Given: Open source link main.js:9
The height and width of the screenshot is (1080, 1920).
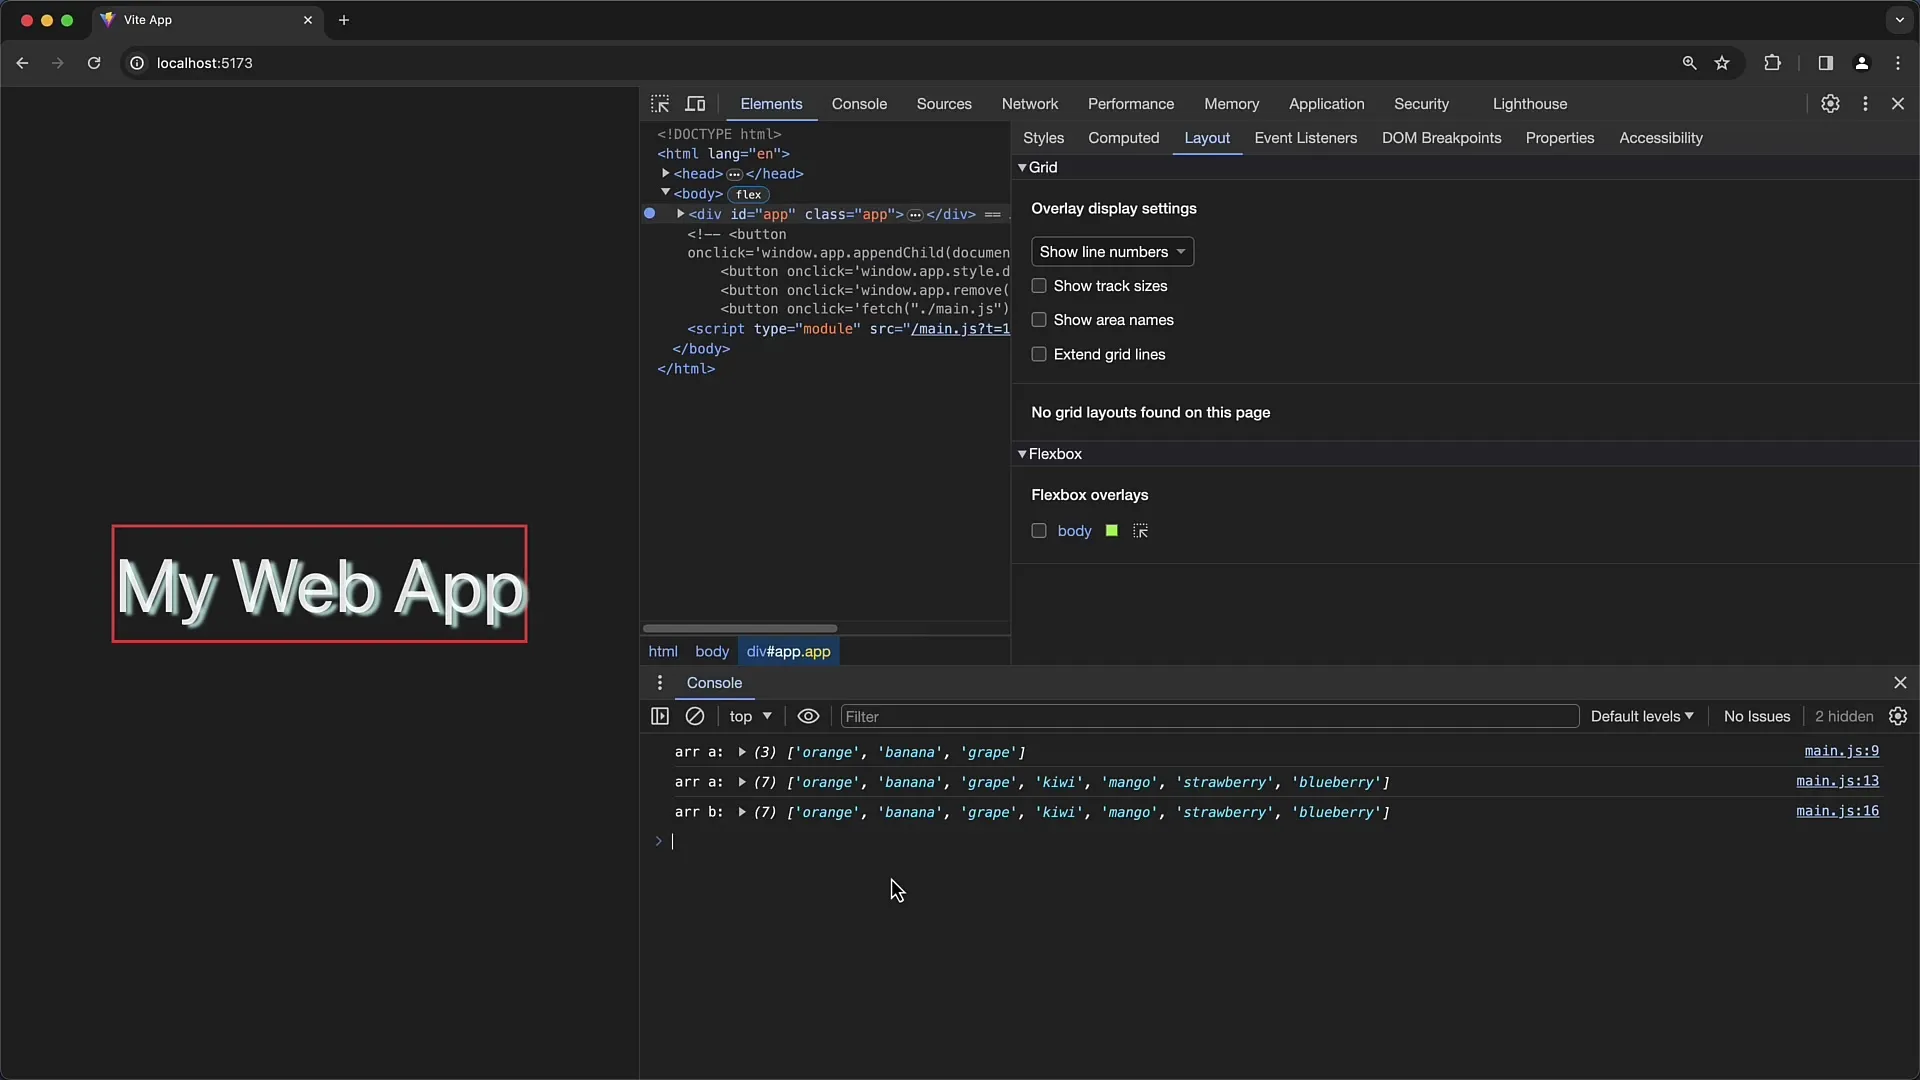Looking at the screenshot, I should click(x=1842, y=751).
